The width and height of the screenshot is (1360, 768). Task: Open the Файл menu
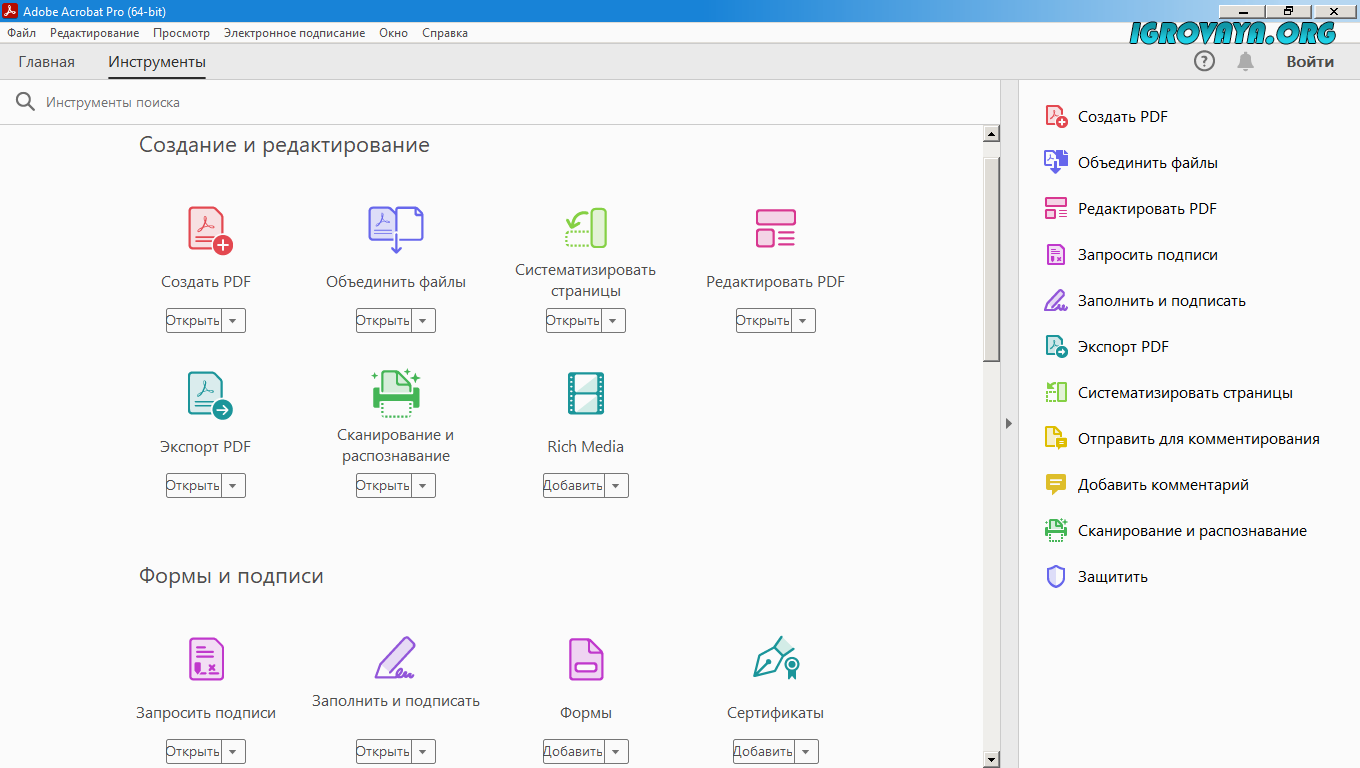click(x=21, y=33)
